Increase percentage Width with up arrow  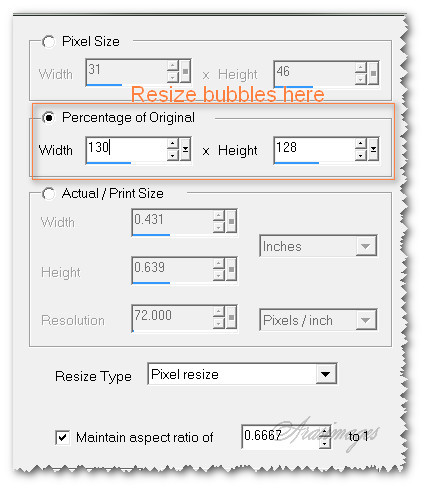(173, 144)
